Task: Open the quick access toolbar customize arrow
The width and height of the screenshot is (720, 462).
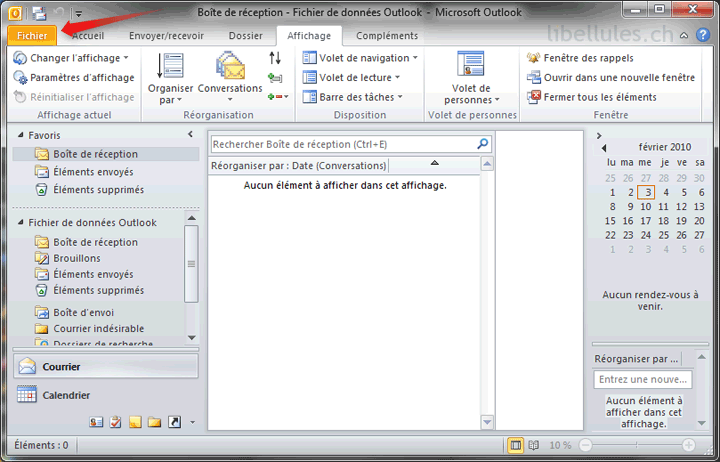Action: [79, 14]
